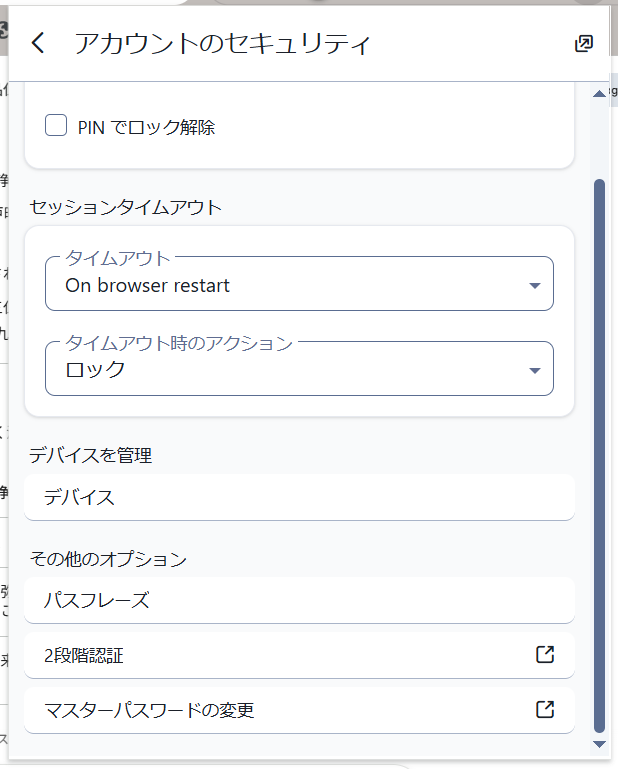Click the アカウントのセキュリティ page title
The height and width of the screenshot is (769, 618).
pyautogui.click(x=222, y=44)
